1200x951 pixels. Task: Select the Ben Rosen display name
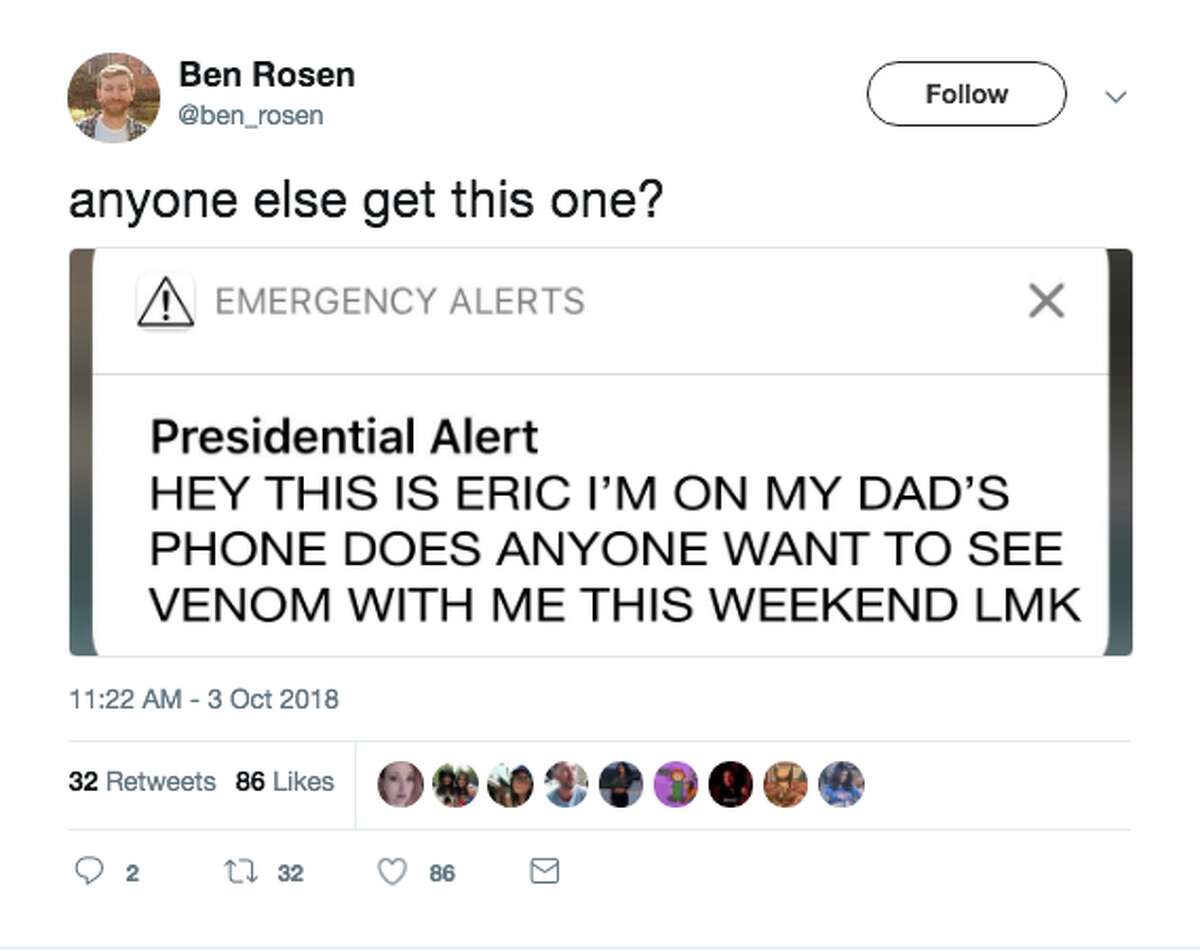(x=266, y=74)
